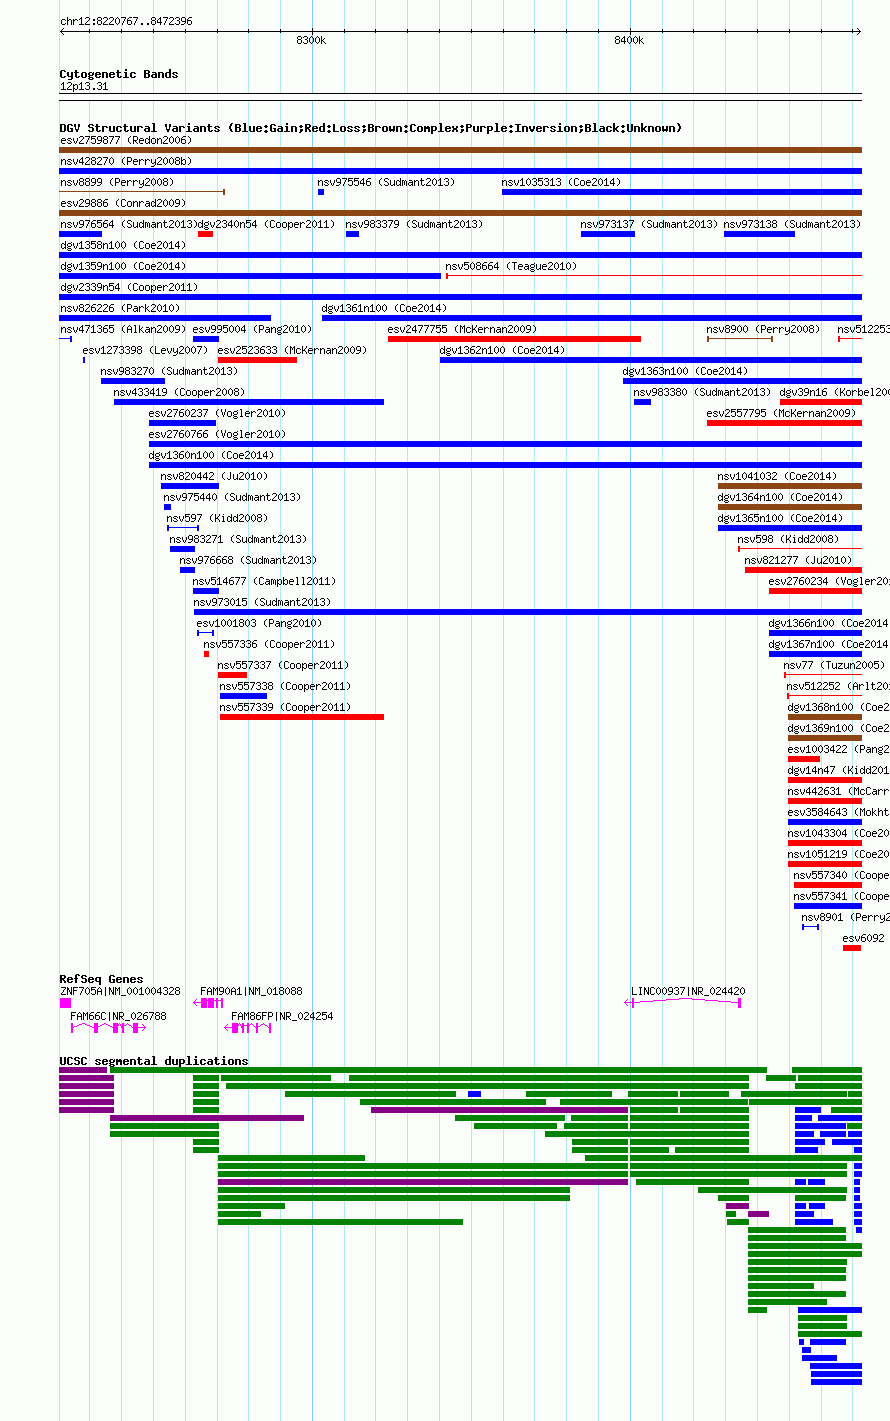This screenshot has height=1421, width=890.
Task: Click the 8400k ruler tick label
Action: click(x=629, y=40)
